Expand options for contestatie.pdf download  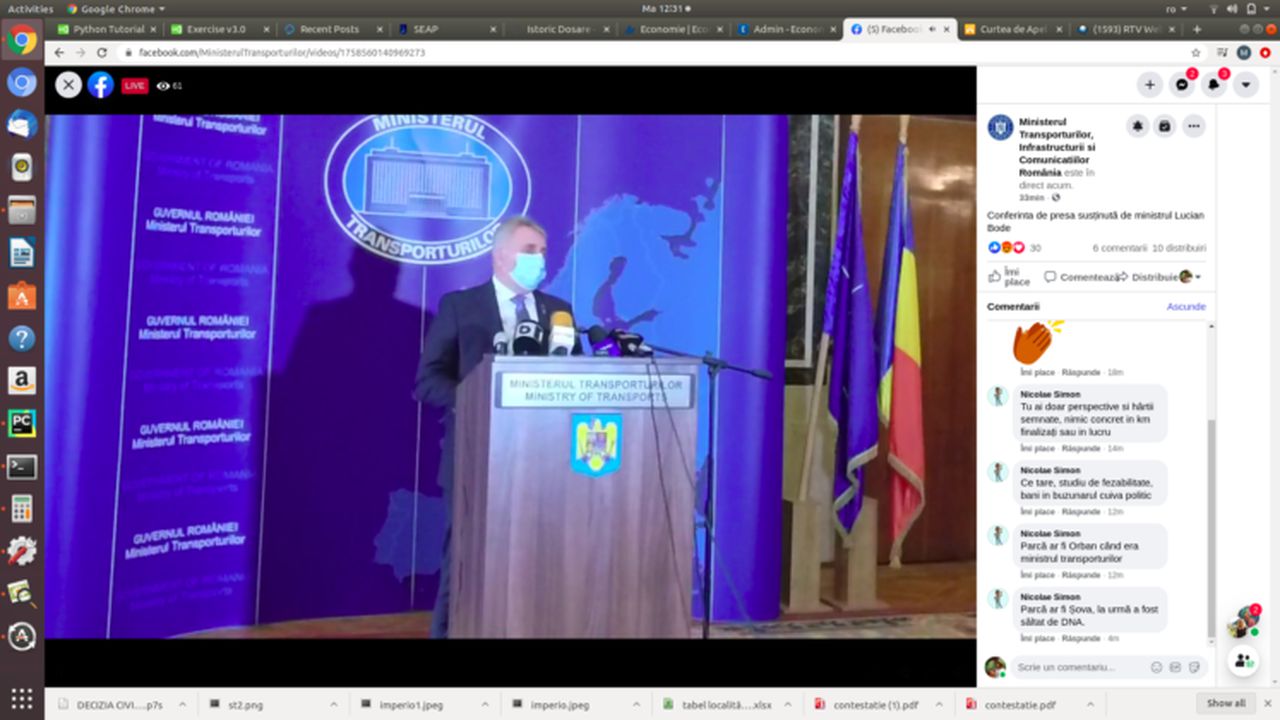(x=1090, y=704)
